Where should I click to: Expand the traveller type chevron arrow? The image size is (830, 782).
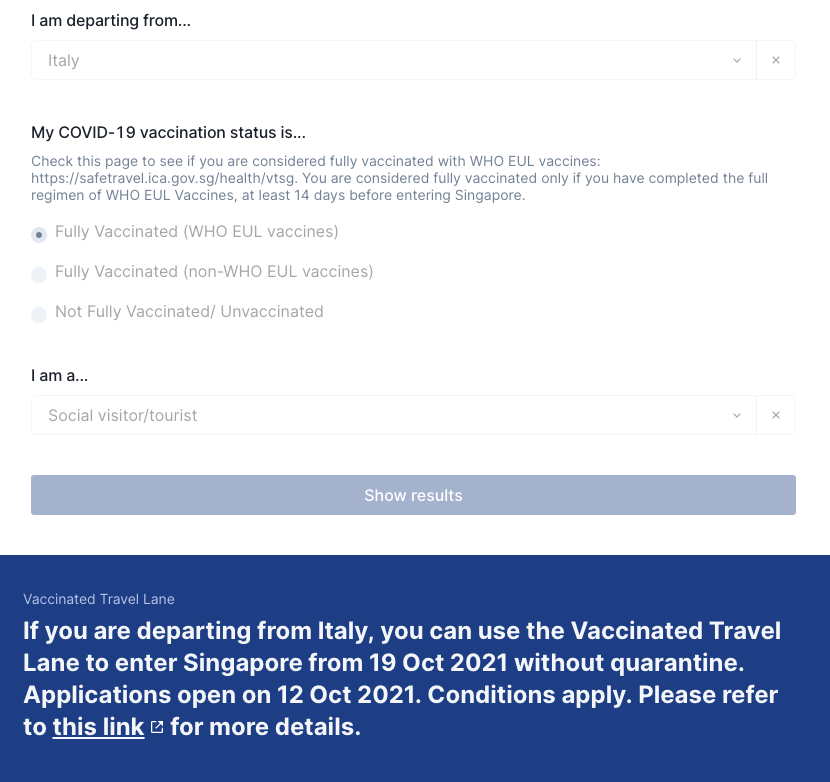(737, 415)
